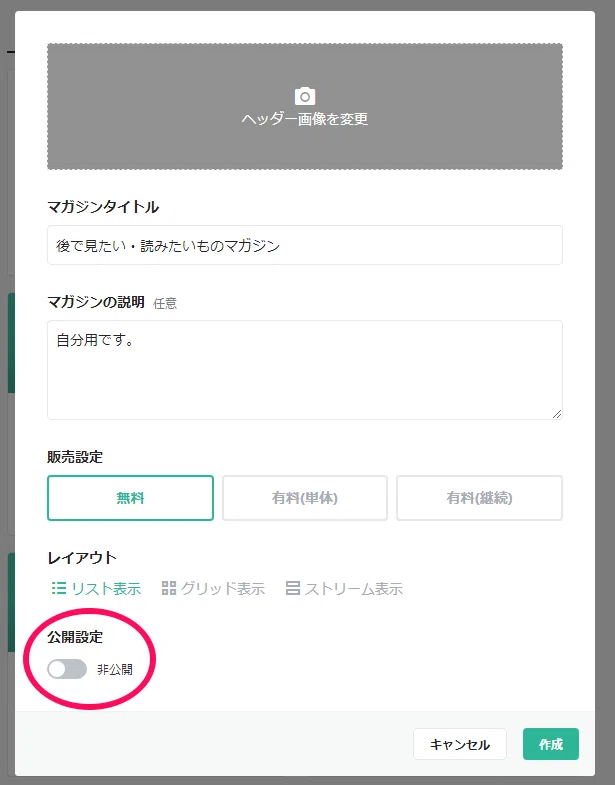Click the マガジンの説明 text area
The height and width of the screenshot is (785, 615).
[x=304, y=370]
